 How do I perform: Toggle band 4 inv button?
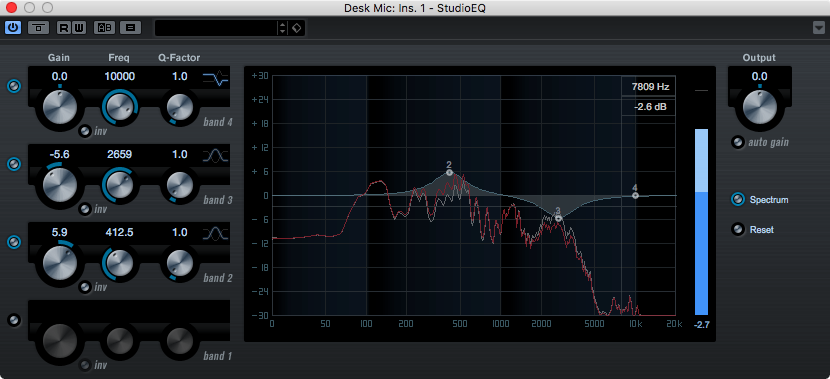point(84,131)
